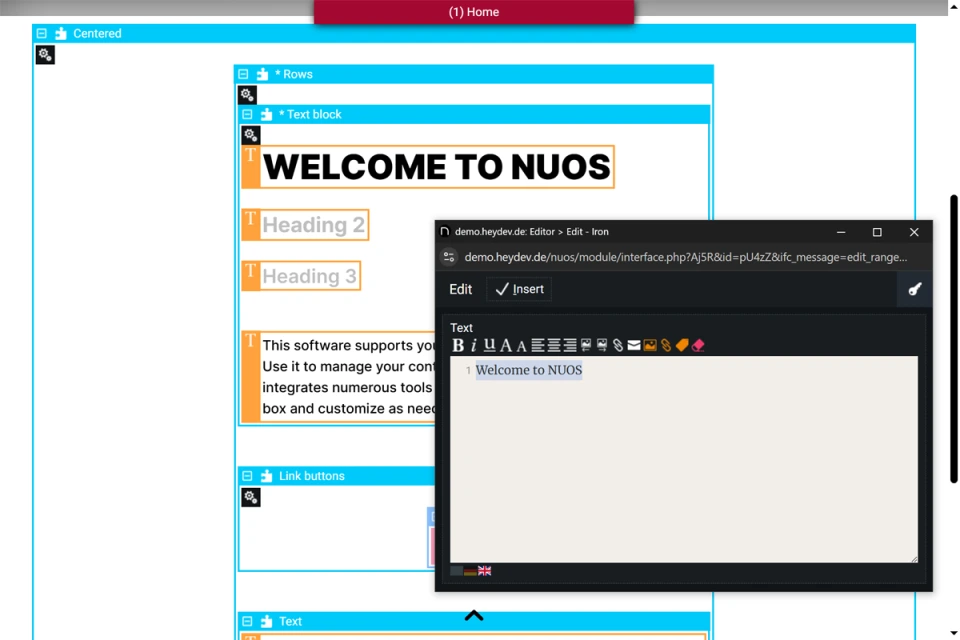Image resolution: width=960 pixels, height=640 pixels.
Task: Expand the panel via the upward chevron
Action: coord(473,616)
